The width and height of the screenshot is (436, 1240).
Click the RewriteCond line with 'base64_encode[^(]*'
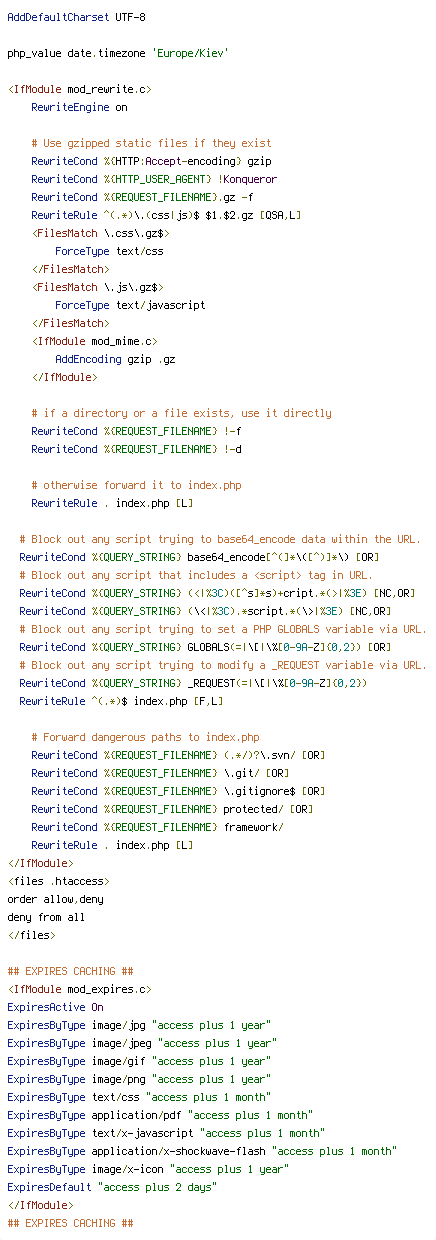(x=199, y=557)
